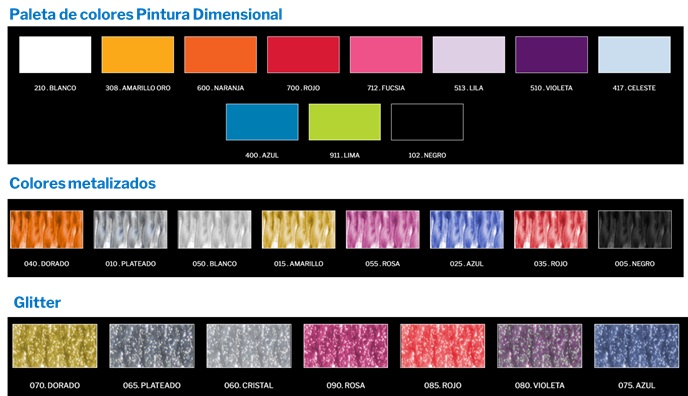This screenshot has height=396, width=688.
Task: Choose the 700 Rojo red swatch
Action: (x=303, y=54)
